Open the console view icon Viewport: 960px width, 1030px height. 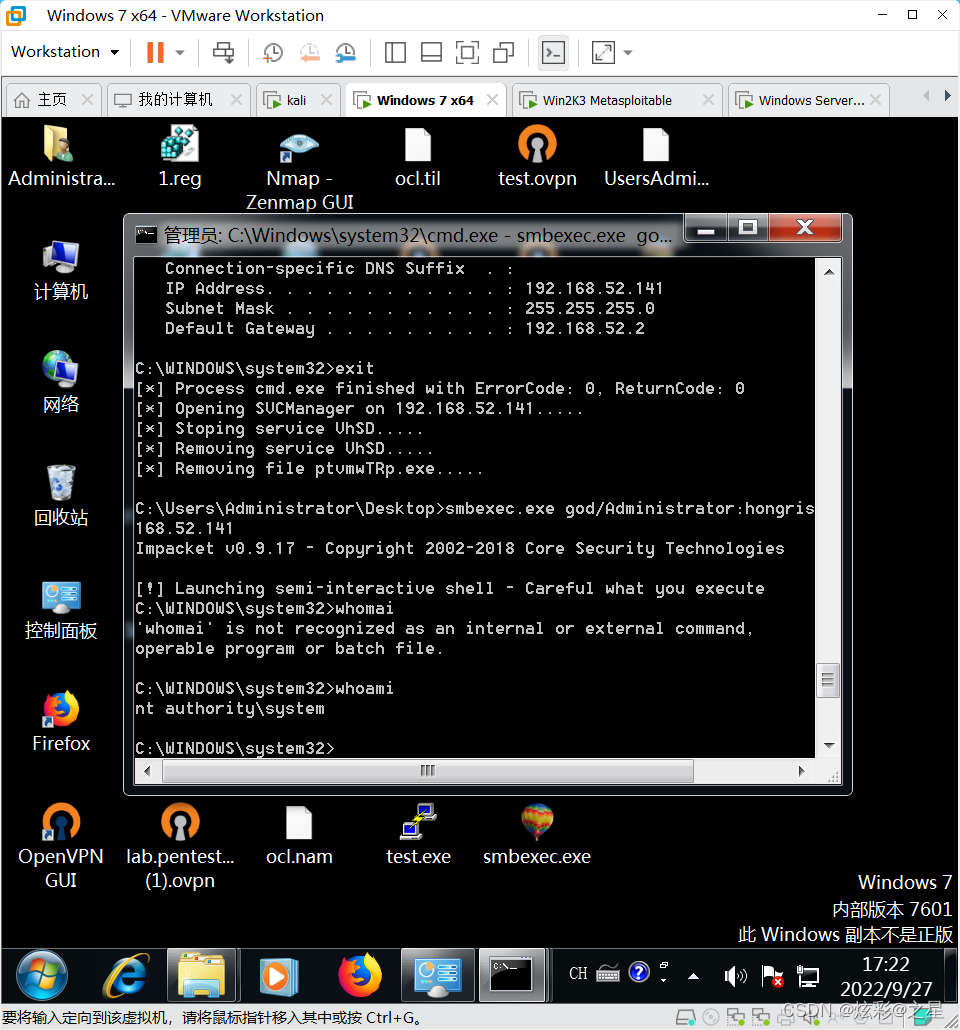pyautogui.click(x=553, y=53)
